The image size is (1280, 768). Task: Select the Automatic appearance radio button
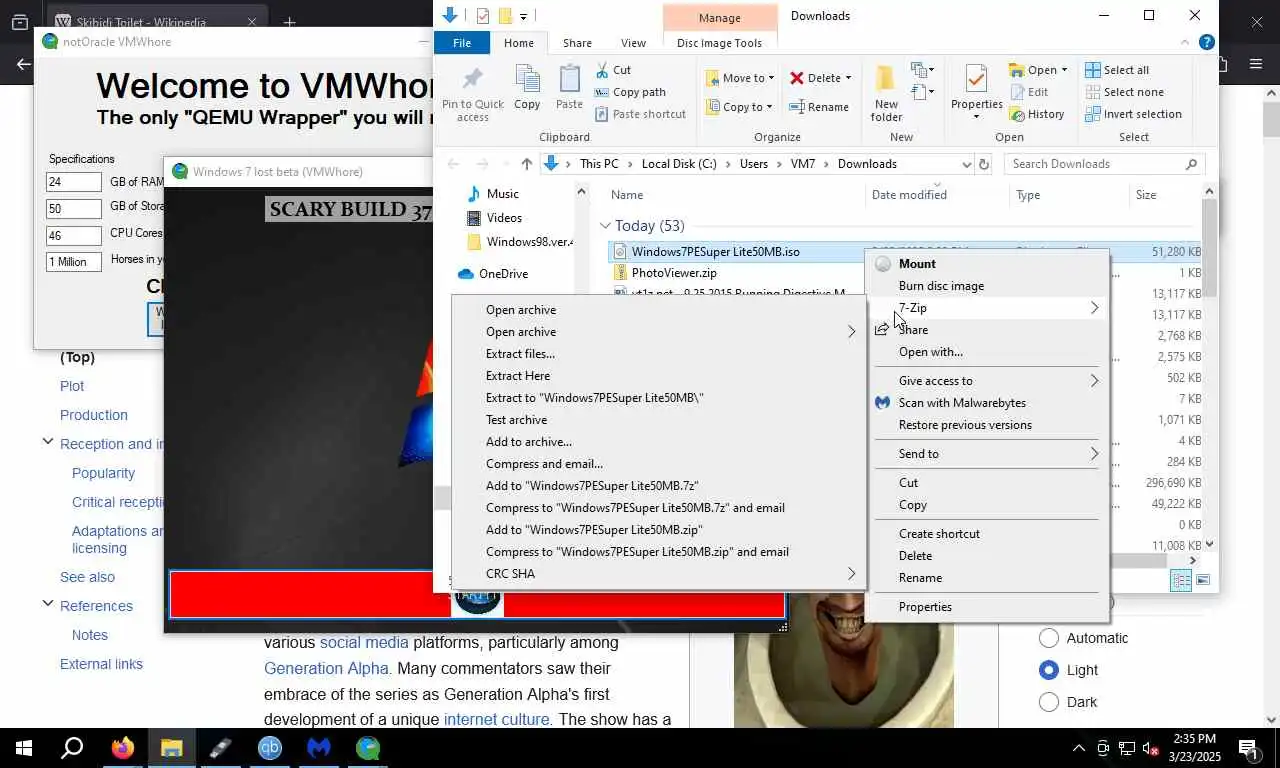point(1049,638)
